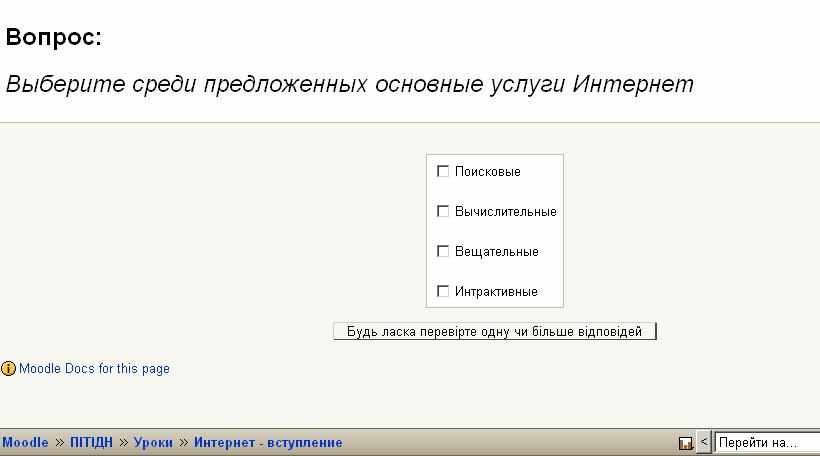Navigate to Уроки breadcrumb link
Viewport: 820px width, 456px height.
click(x=153, y=442)
